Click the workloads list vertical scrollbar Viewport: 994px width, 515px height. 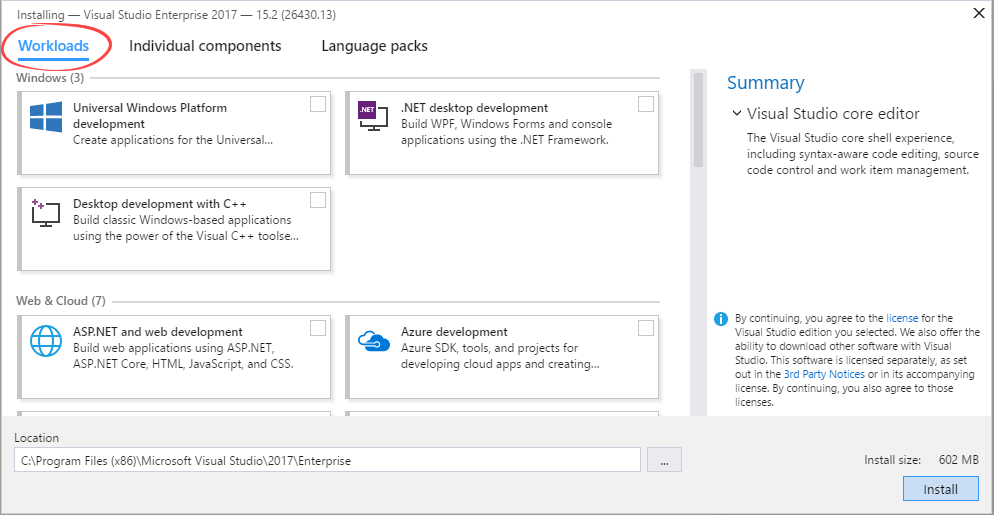click(698, 120)
